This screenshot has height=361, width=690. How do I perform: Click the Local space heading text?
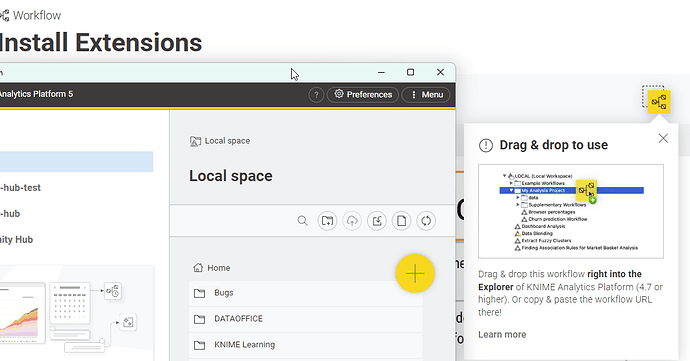[231, 176]
